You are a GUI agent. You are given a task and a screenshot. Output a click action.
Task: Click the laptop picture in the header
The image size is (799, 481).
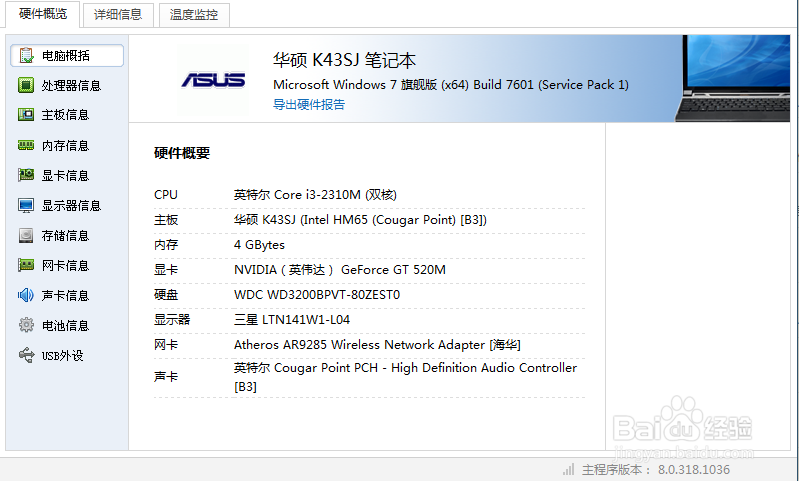coord(733,78)
